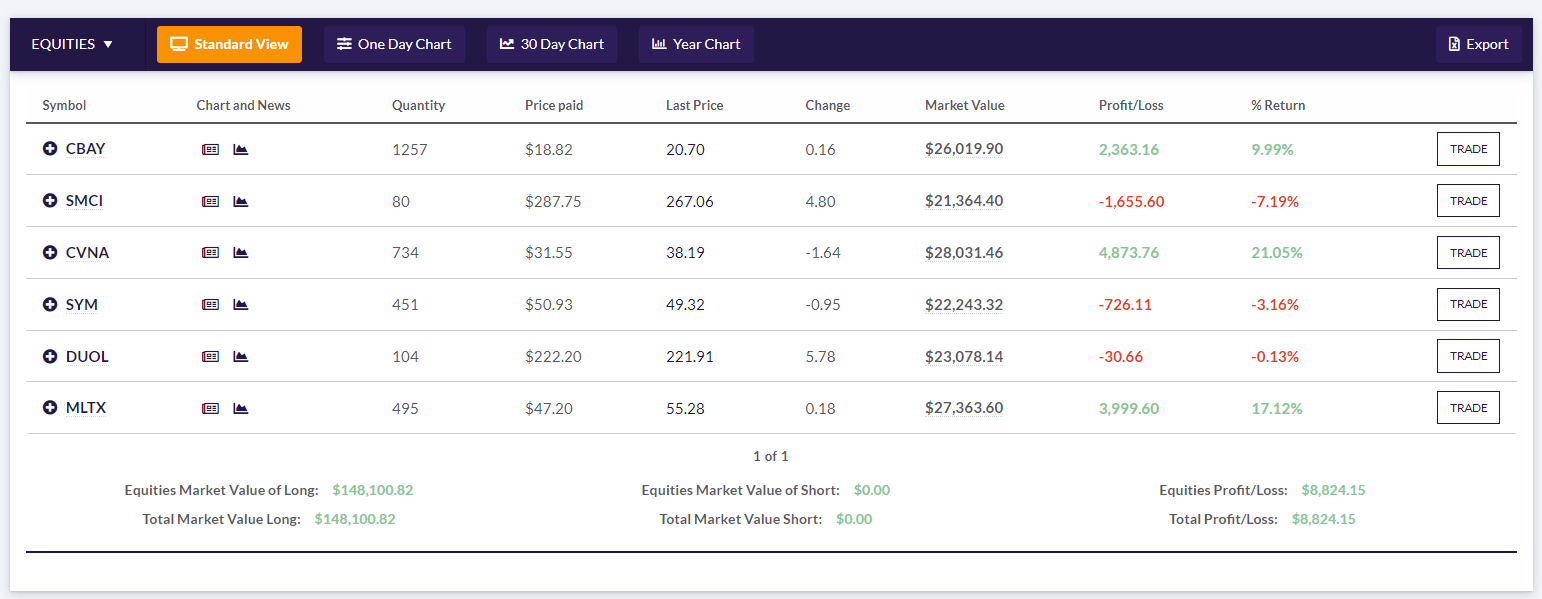
Task: Open the CVNA symbol link
Action: pos(87,253)
